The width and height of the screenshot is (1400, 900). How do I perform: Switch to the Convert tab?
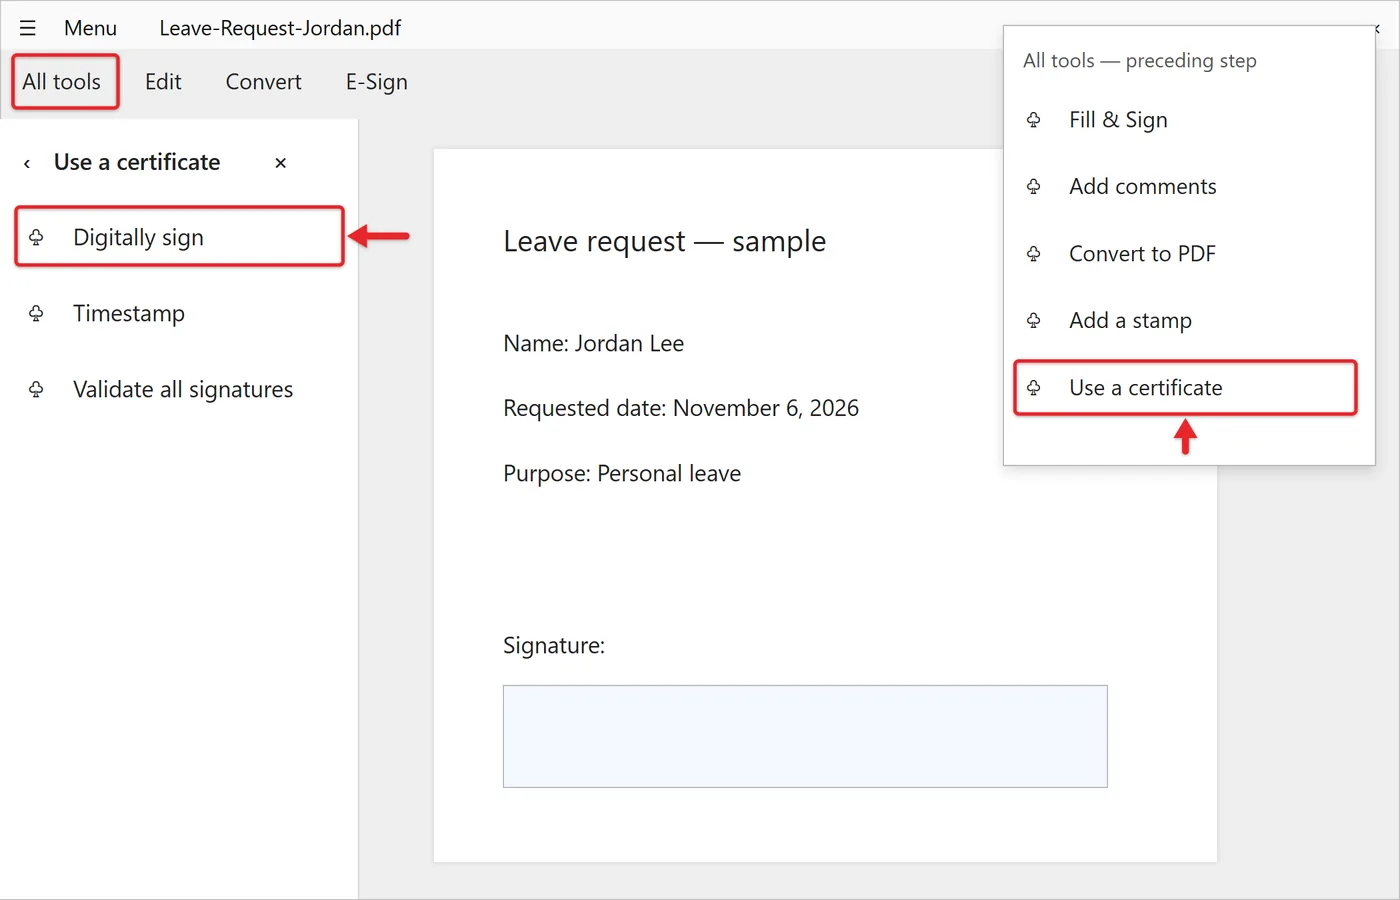(x=263, y=82)
